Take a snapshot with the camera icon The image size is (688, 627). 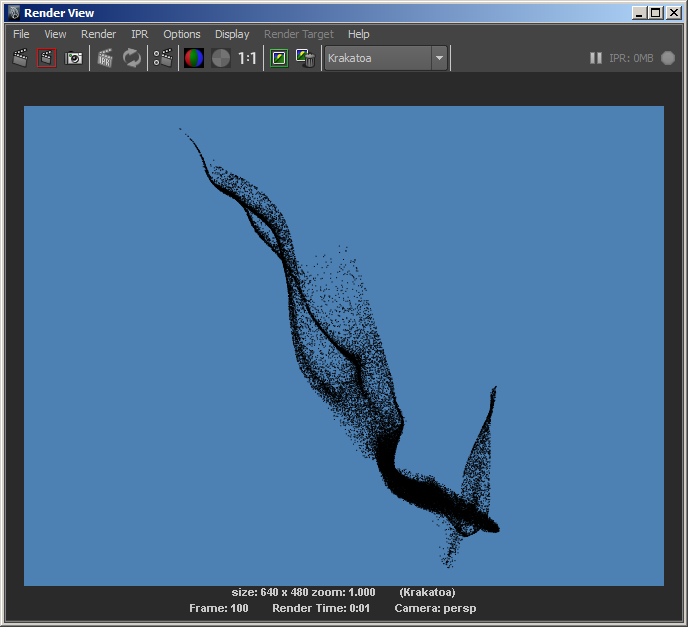[74, 58]
